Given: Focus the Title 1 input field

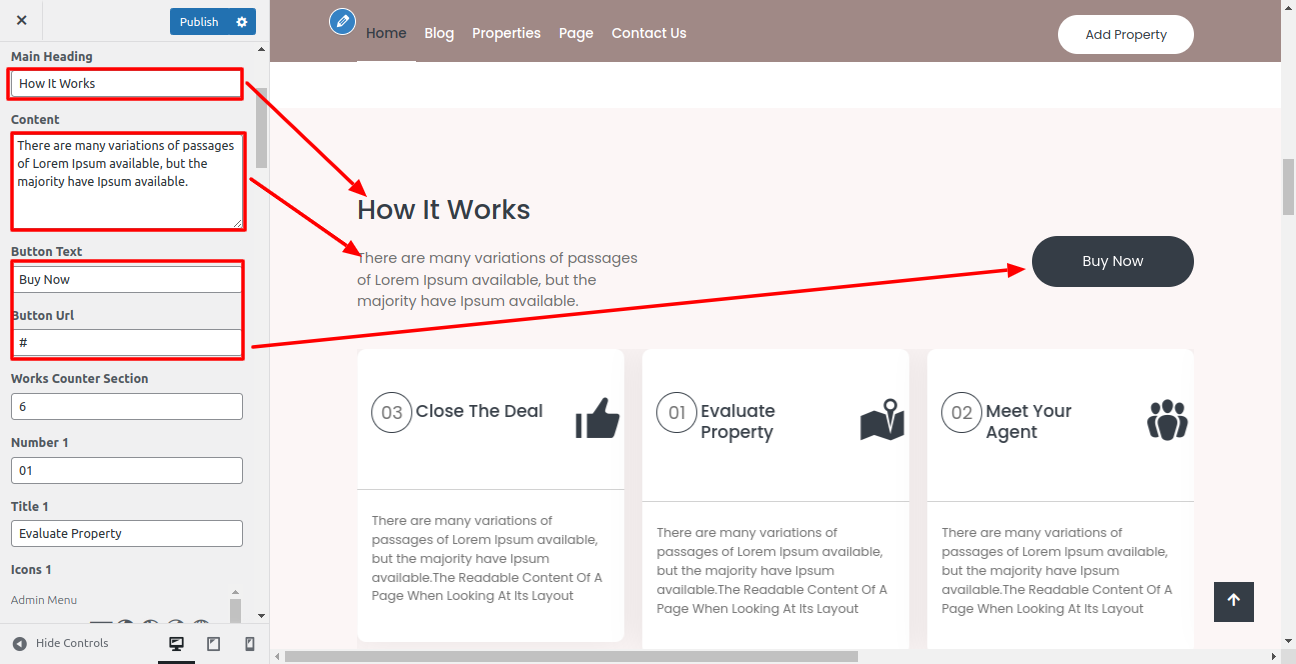Looking at the screenshot, I should (126, 534).
